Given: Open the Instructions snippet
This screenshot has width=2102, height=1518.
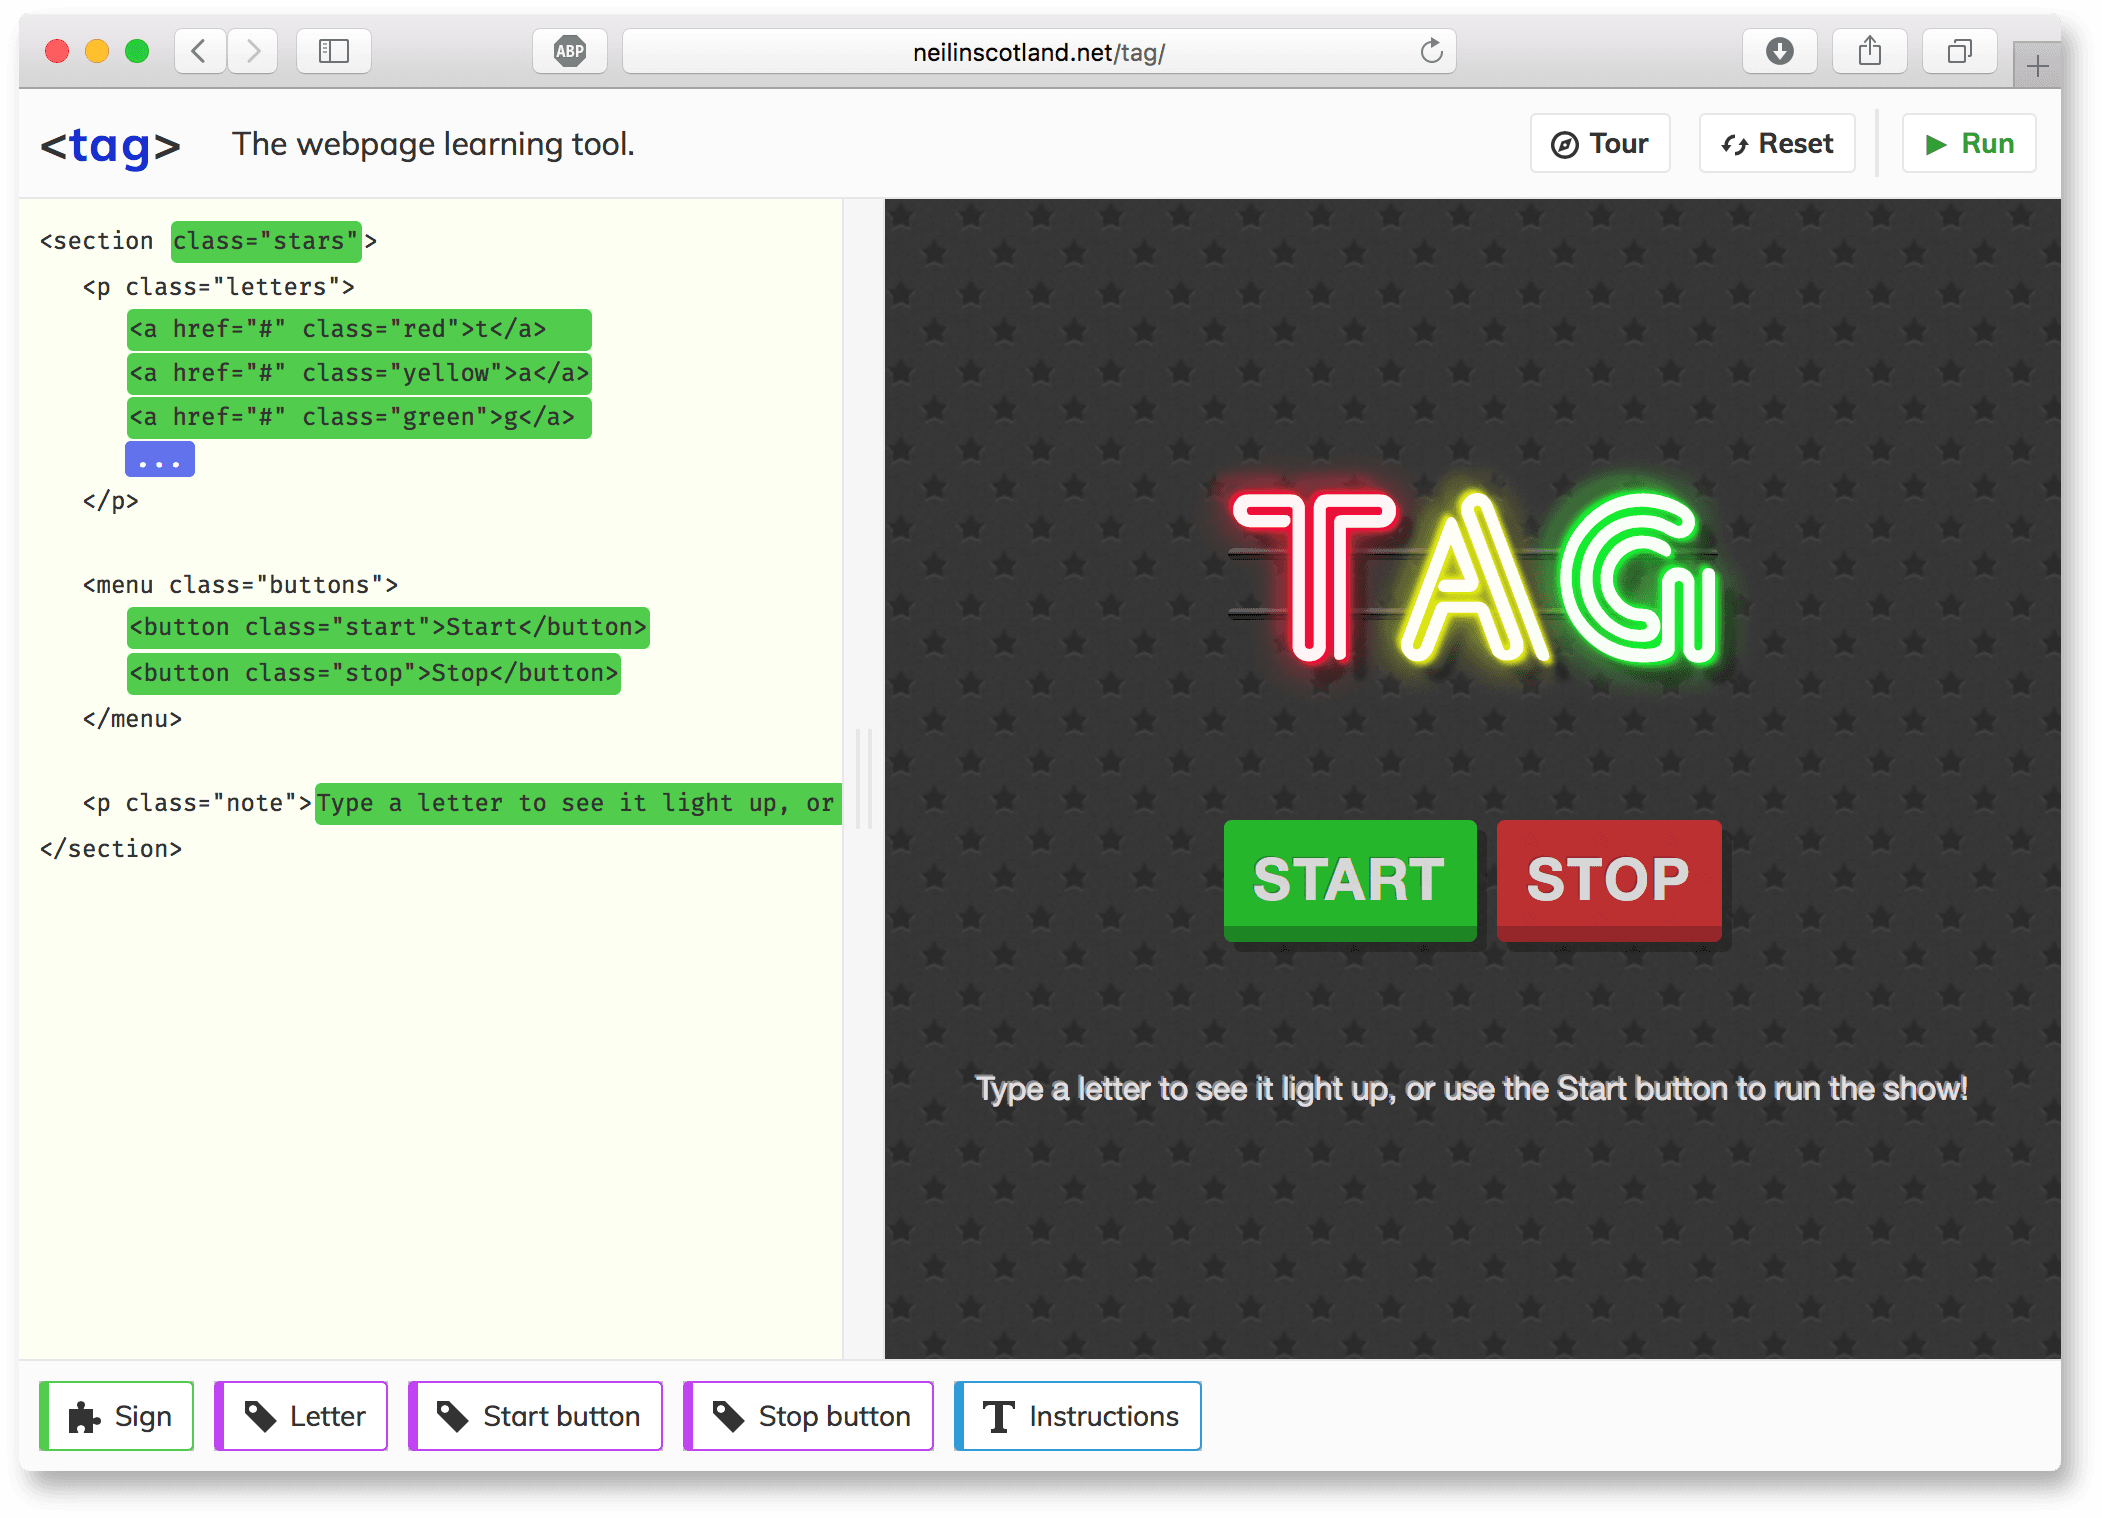Looking at the screenshot, I should click(x=1078, y=1416).
